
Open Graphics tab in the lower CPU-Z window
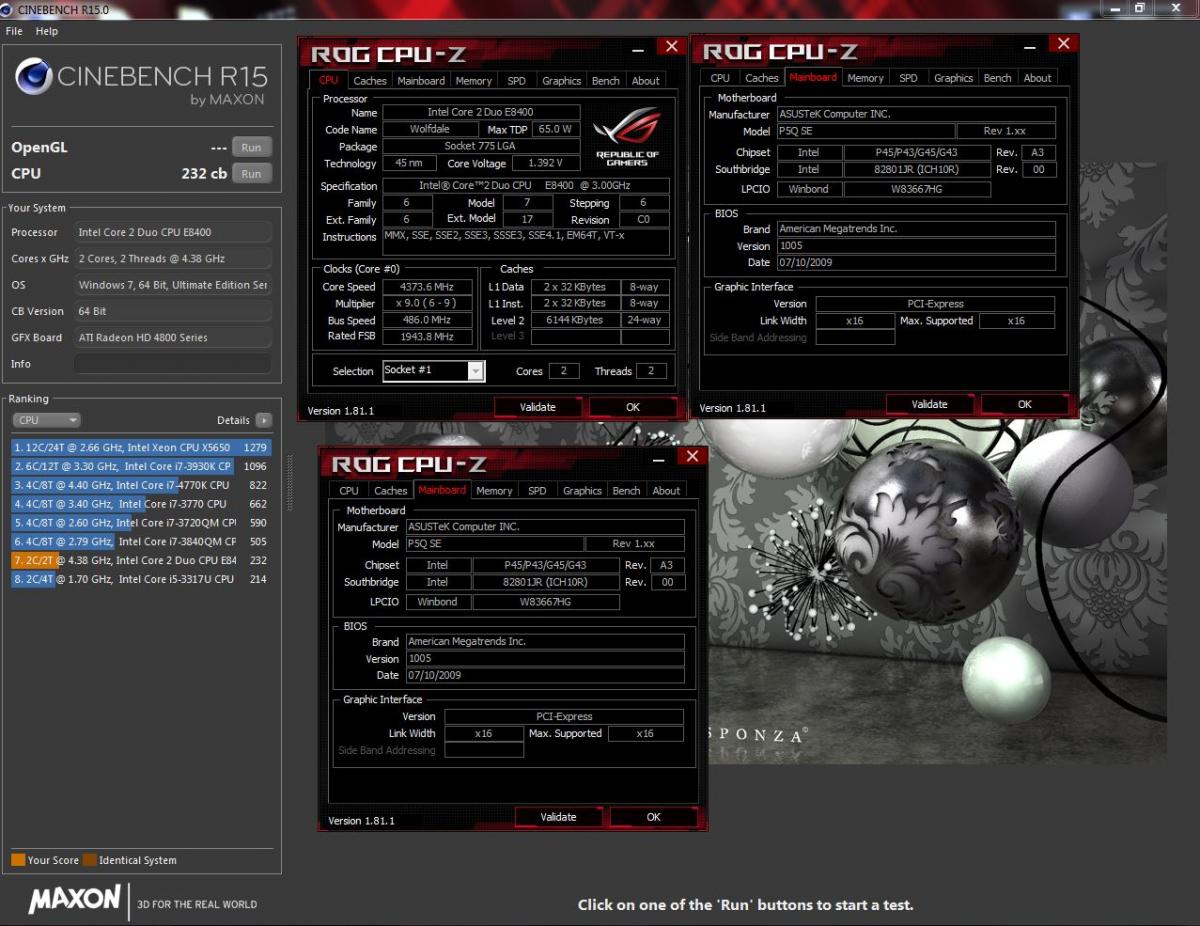582,491
